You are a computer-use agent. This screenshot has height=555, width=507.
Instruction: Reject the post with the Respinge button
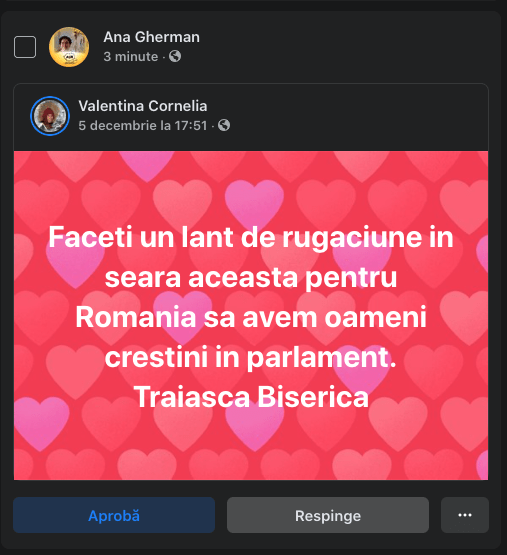328,515
